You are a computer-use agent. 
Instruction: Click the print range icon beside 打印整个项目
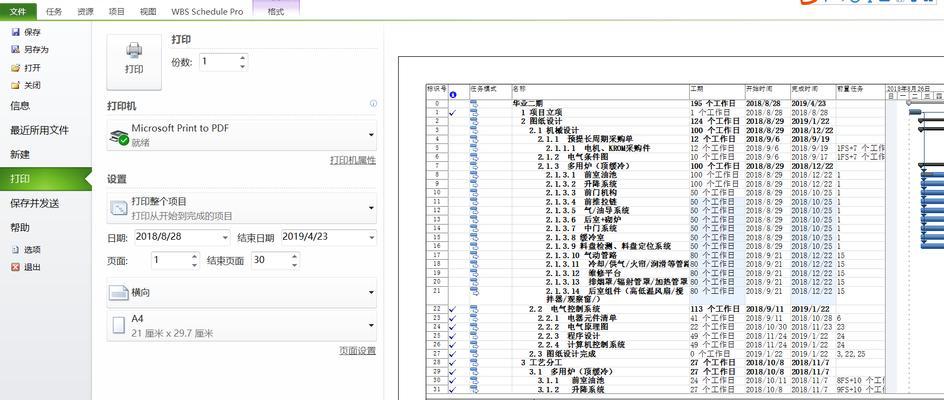[x=119, y=208]
